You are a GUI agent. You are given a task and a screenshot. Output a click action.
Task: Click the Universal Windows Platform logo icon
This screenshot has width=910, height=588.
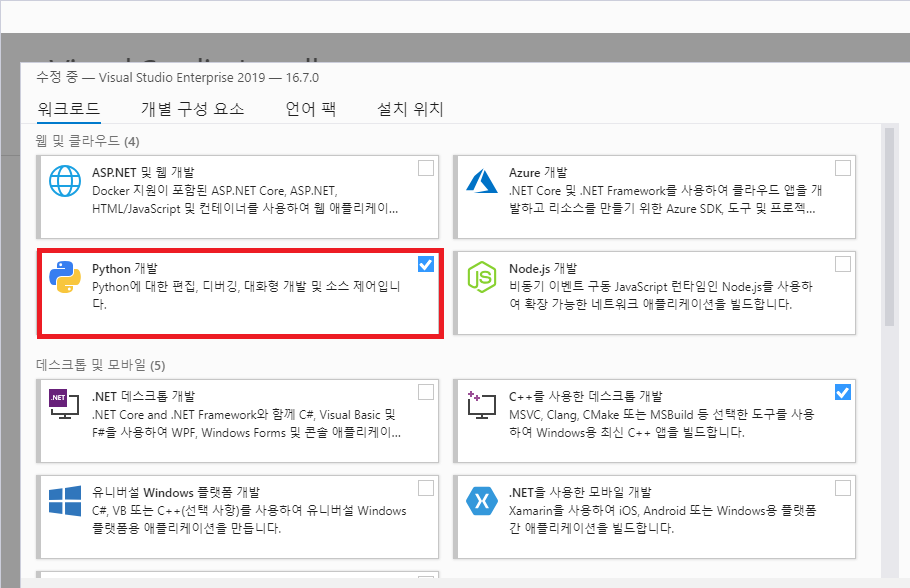[x=65, y=500]
